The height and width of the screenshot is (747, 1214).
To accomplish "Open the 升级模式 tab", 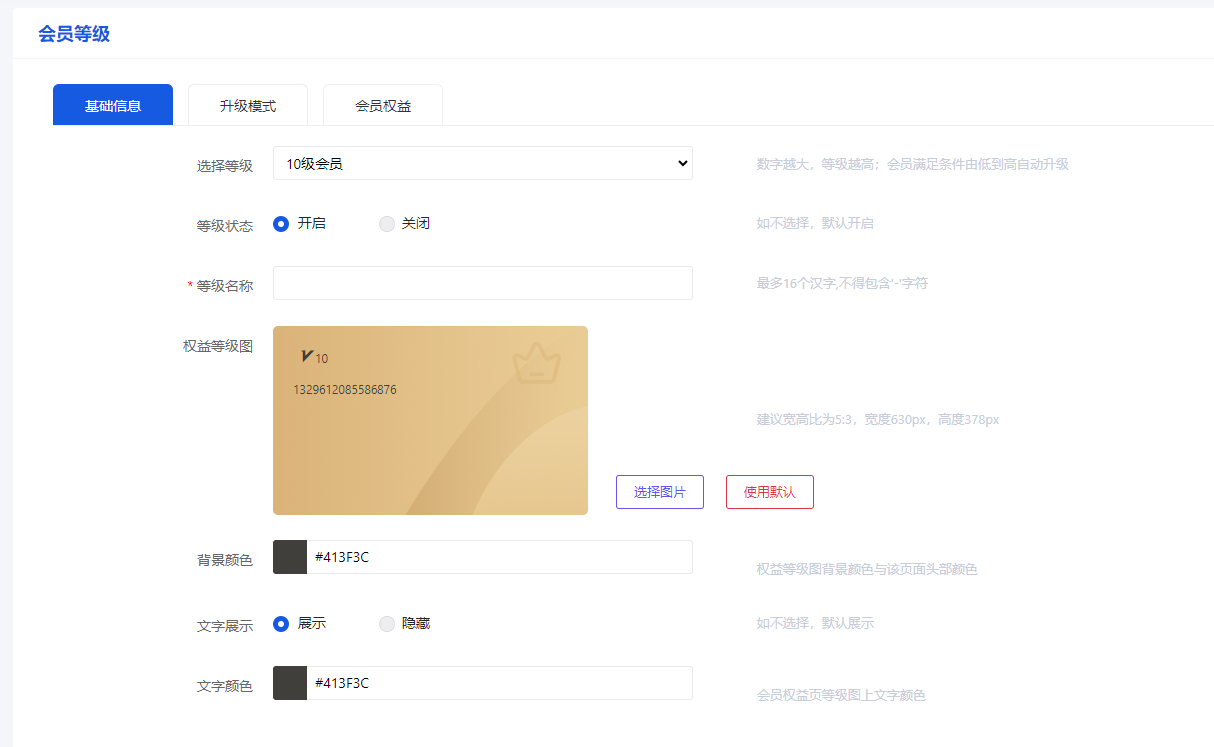I will (x=248, y=105).
